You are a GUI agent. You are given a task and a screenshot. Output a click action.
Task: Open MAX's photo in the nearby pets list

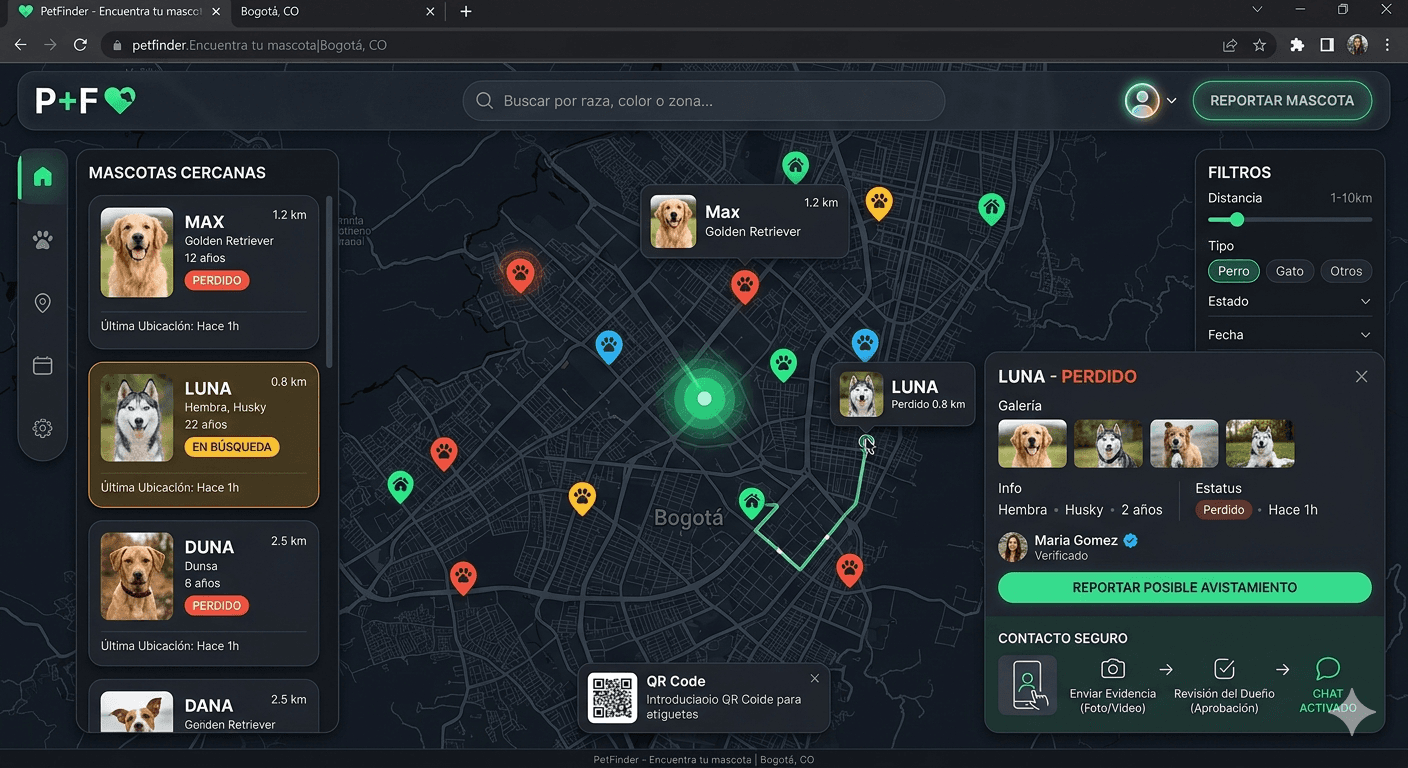(137, 252)
